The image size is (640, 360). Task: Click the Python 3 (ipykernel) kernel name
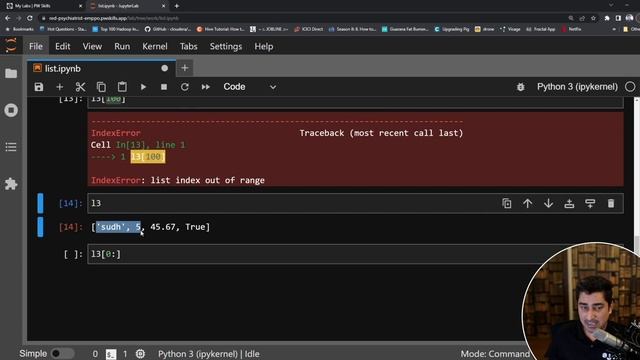click(577, 87)
